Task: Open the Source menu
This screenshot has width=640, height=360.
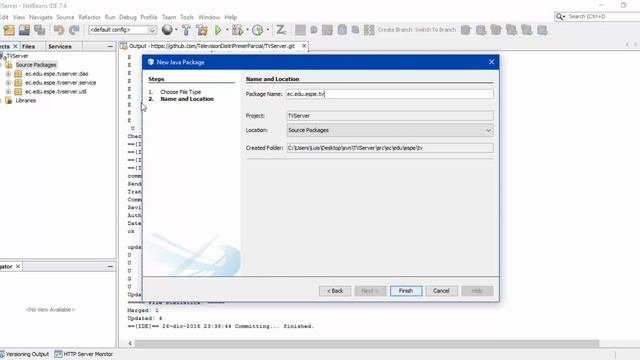Action: click(x=65, y=17)
